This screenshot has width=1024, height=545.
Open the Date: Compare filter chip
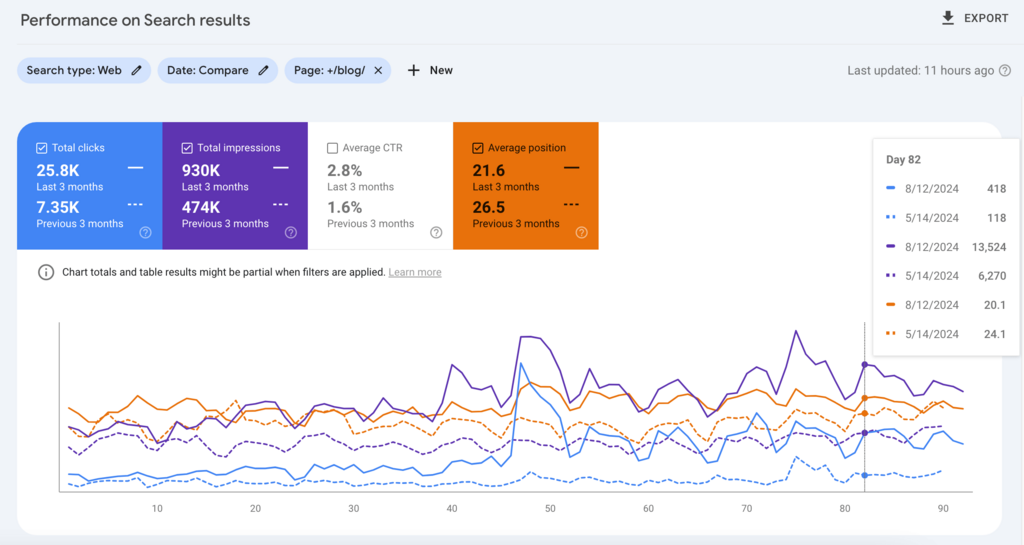(x=207, y=70)
